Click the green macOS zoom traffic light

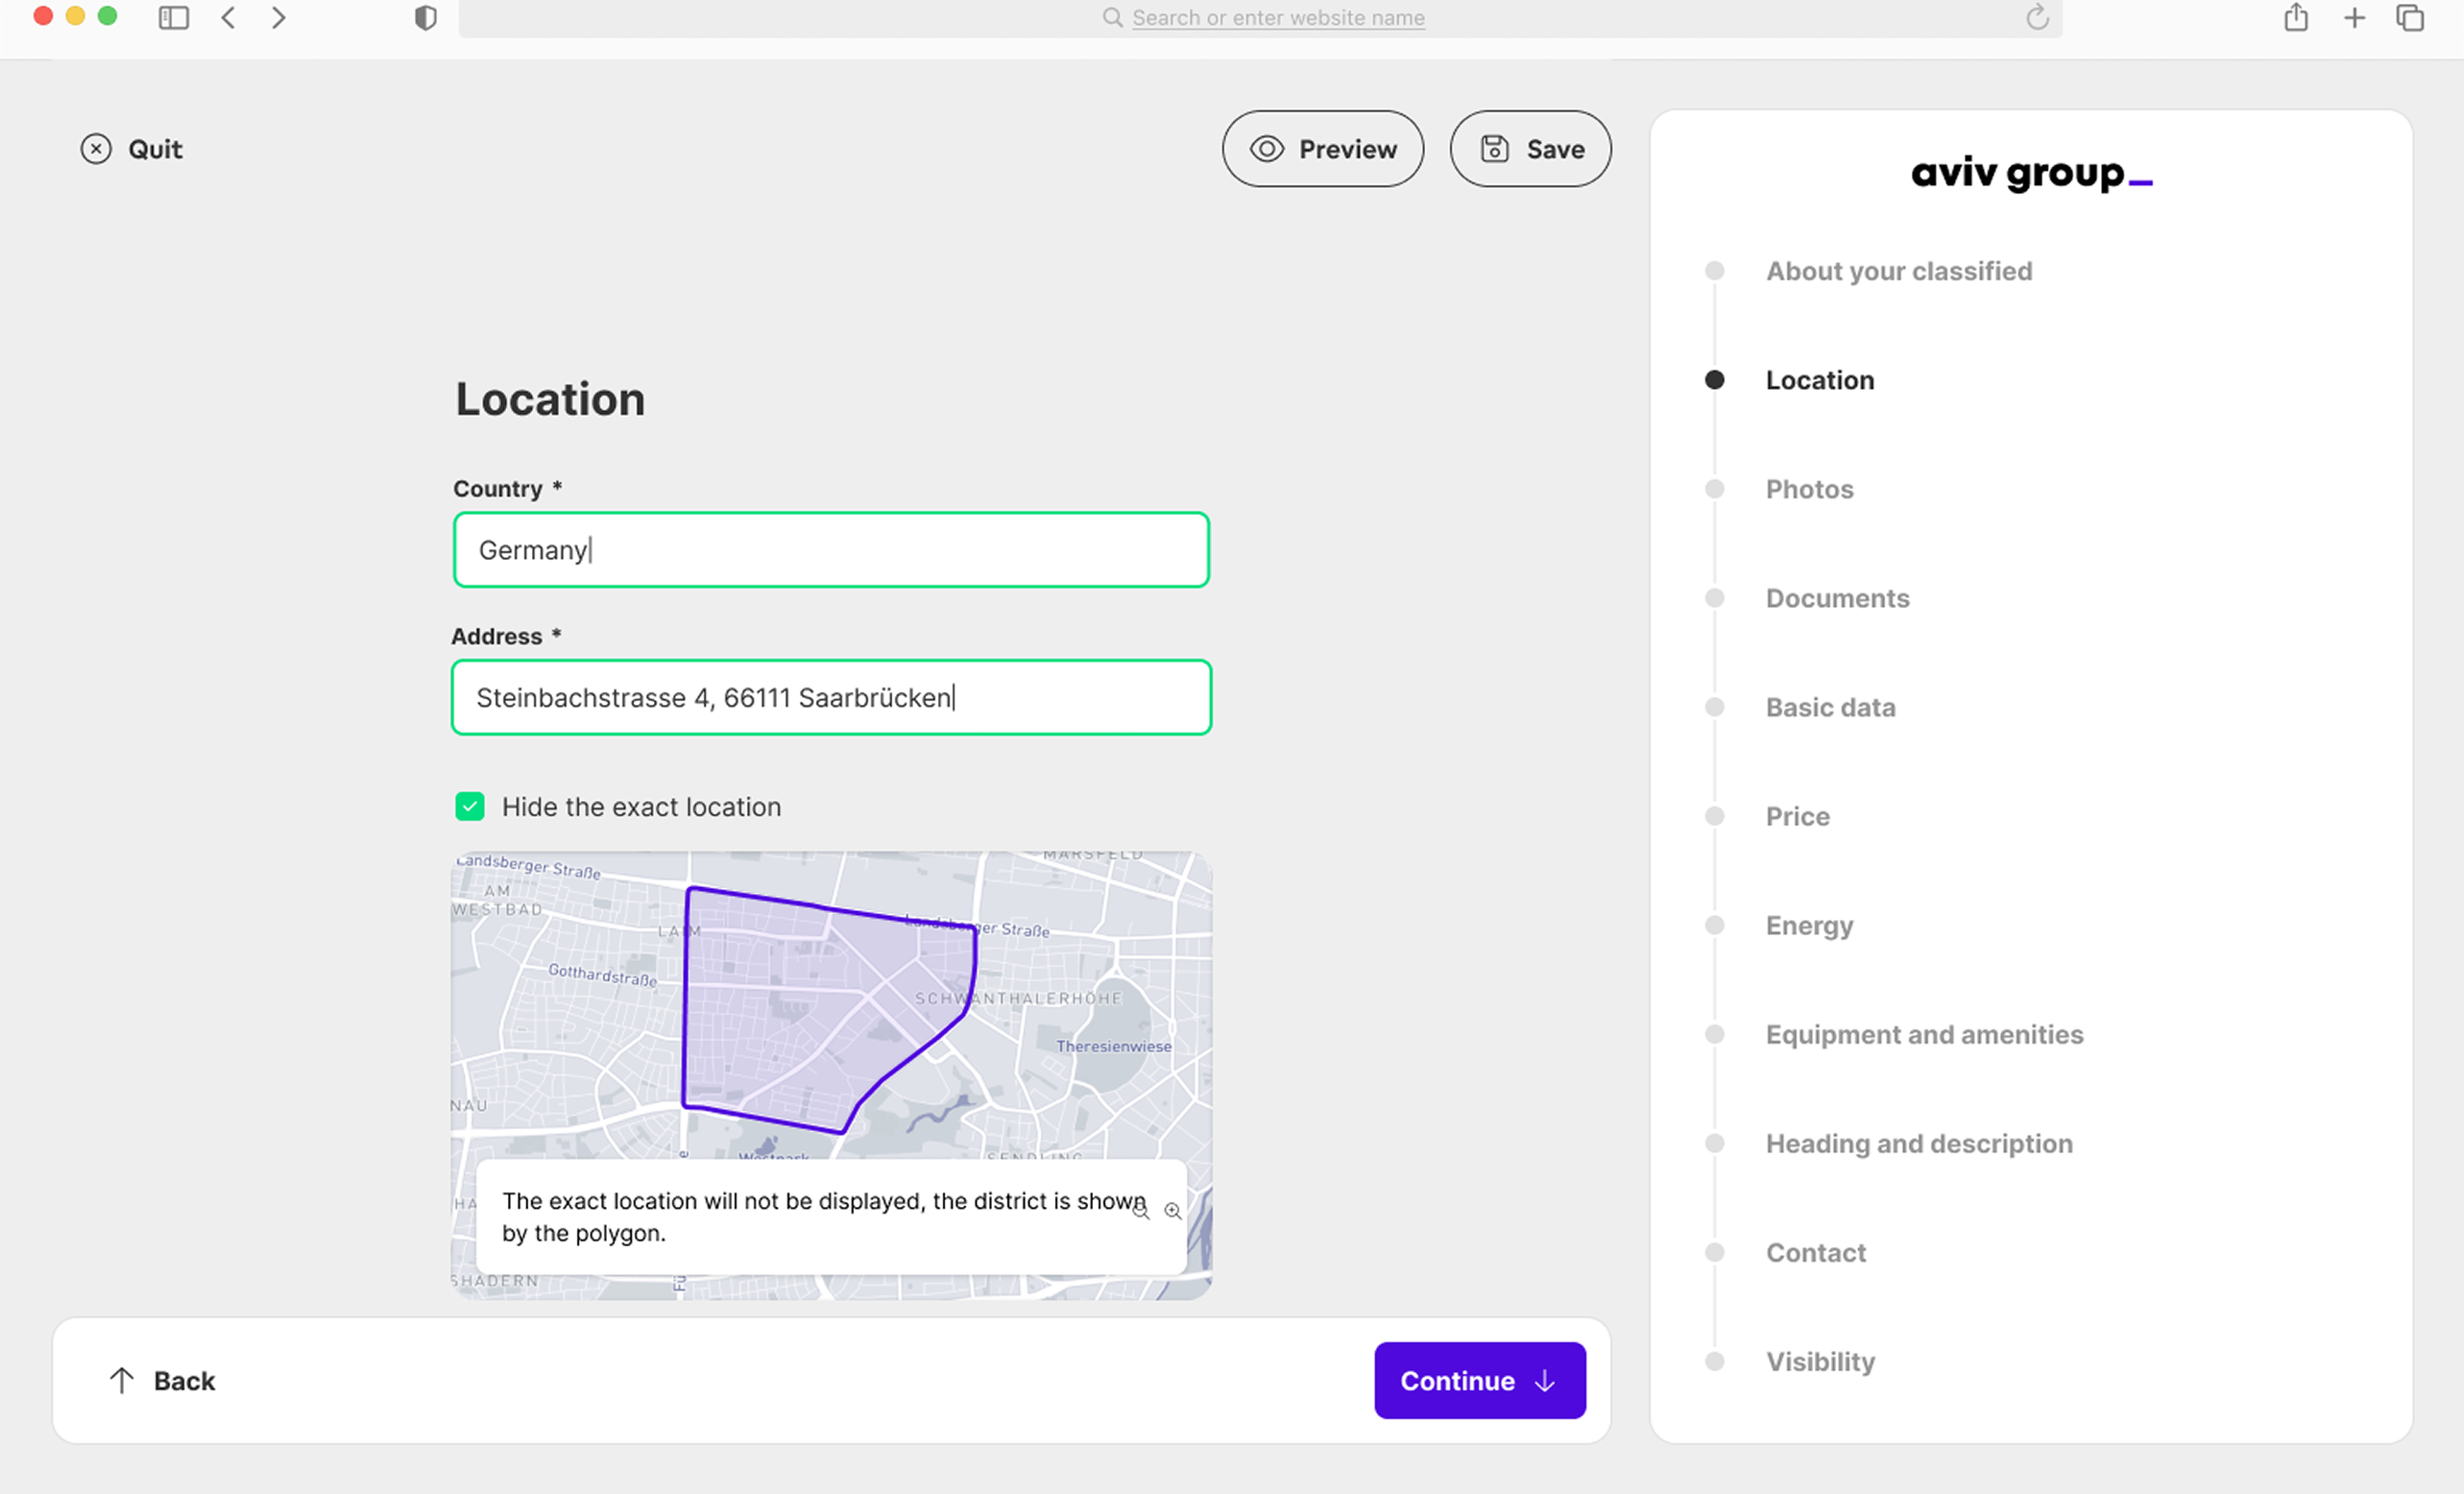(x=108, y=16)
